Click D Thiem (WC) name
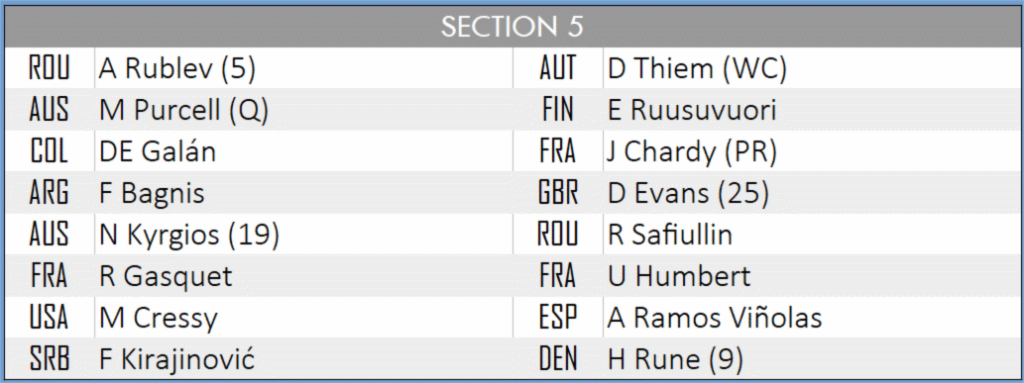This screenshot has width=1024, height=383. point(697,69)
